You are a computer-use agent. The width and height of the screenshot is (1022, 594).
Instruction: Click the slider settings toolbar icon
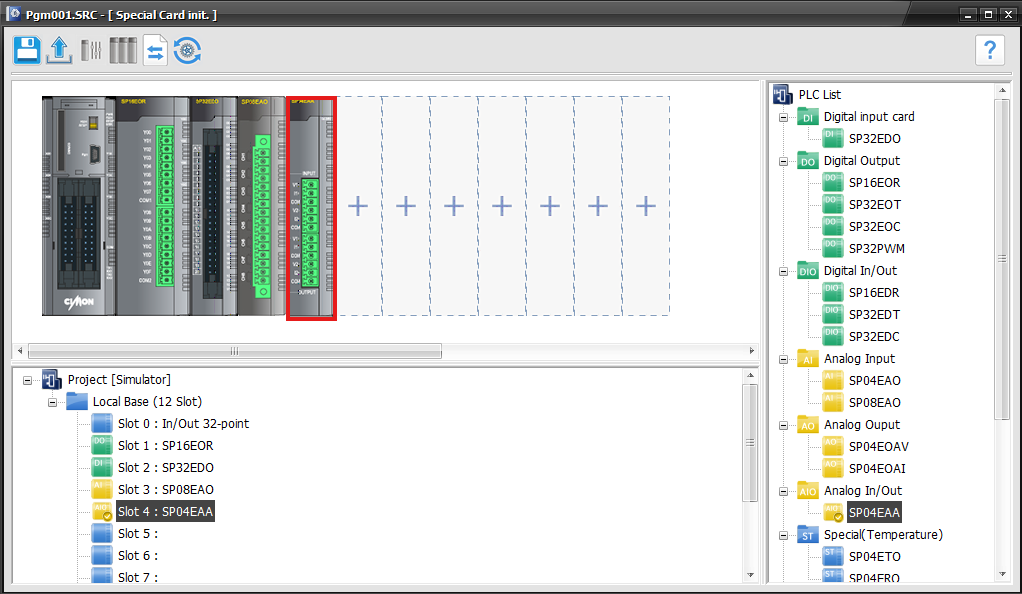(91, 50)
